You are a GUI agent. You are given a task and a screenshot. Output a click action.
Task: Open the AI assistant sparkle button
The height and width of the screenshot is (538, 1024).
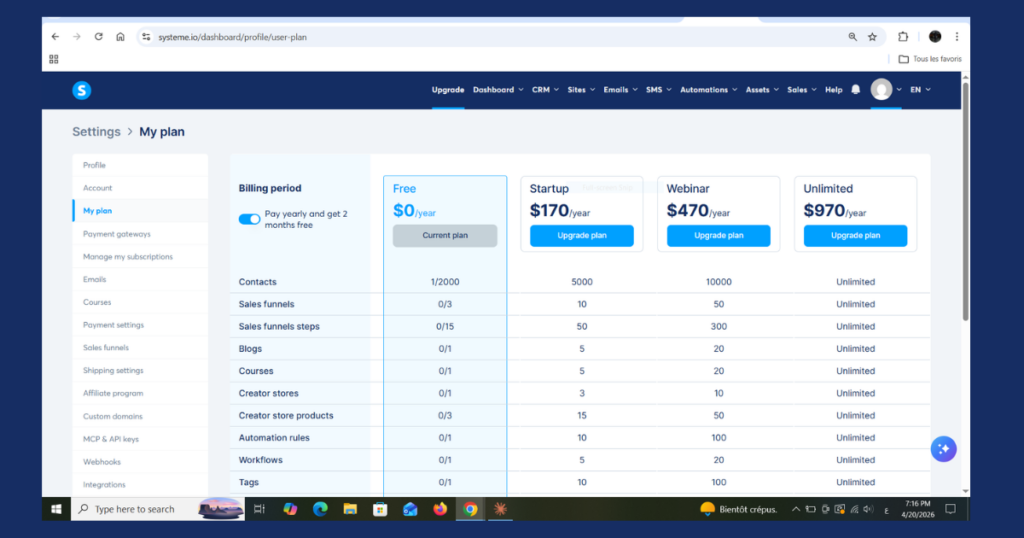[x=943, y=449]
